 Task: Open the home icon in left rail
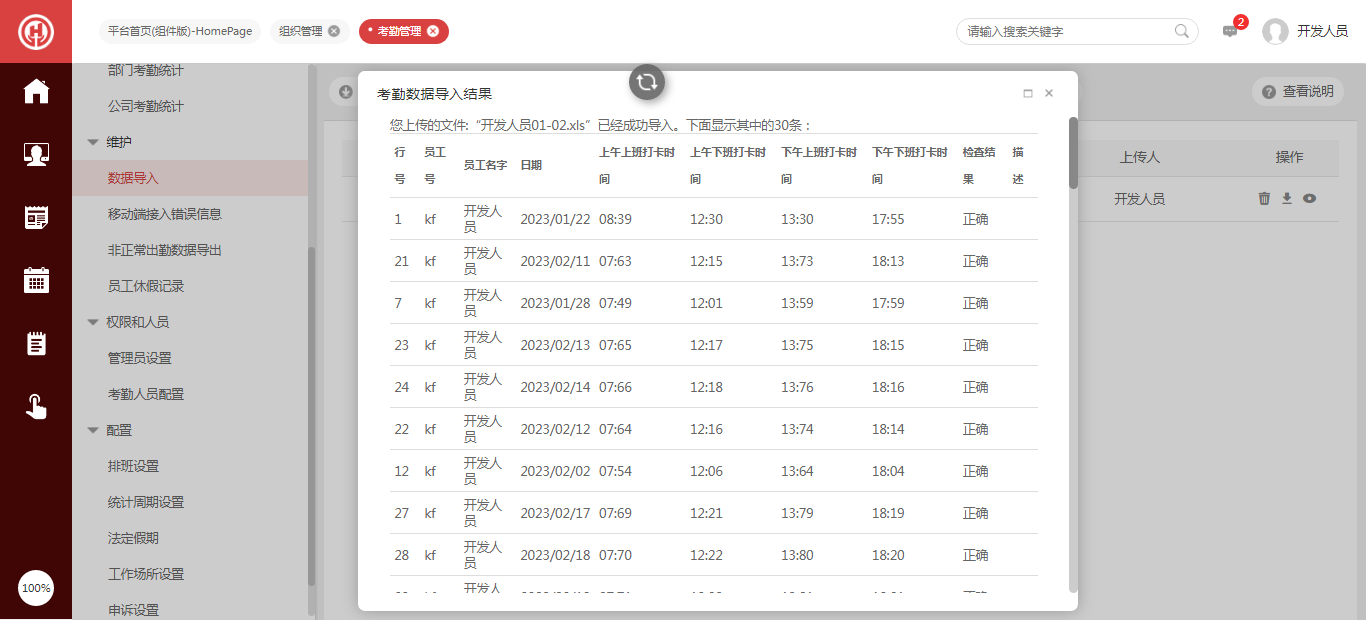click(x=36, y=91)
